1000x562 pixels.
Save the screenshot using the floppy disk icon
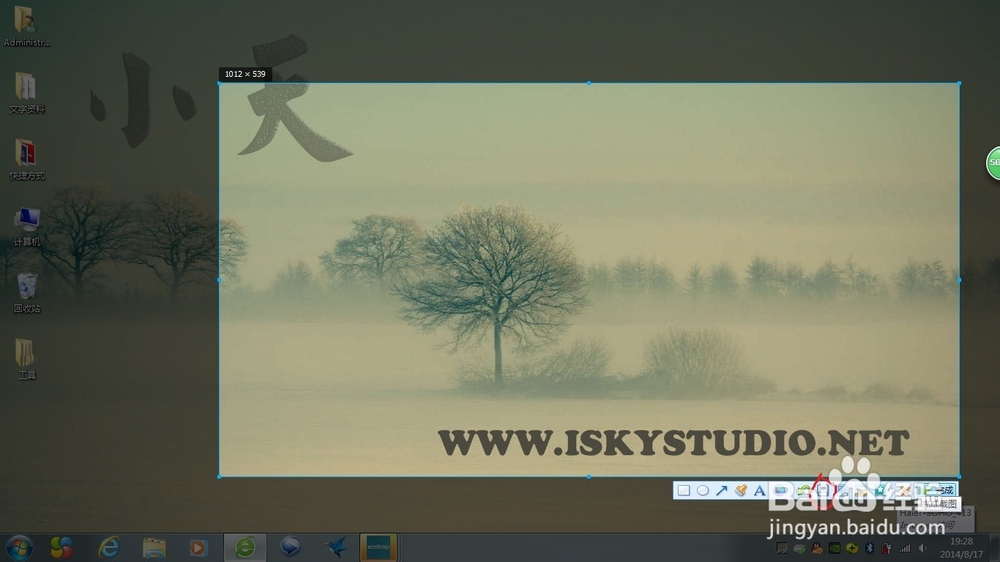(x=823, y=491)
